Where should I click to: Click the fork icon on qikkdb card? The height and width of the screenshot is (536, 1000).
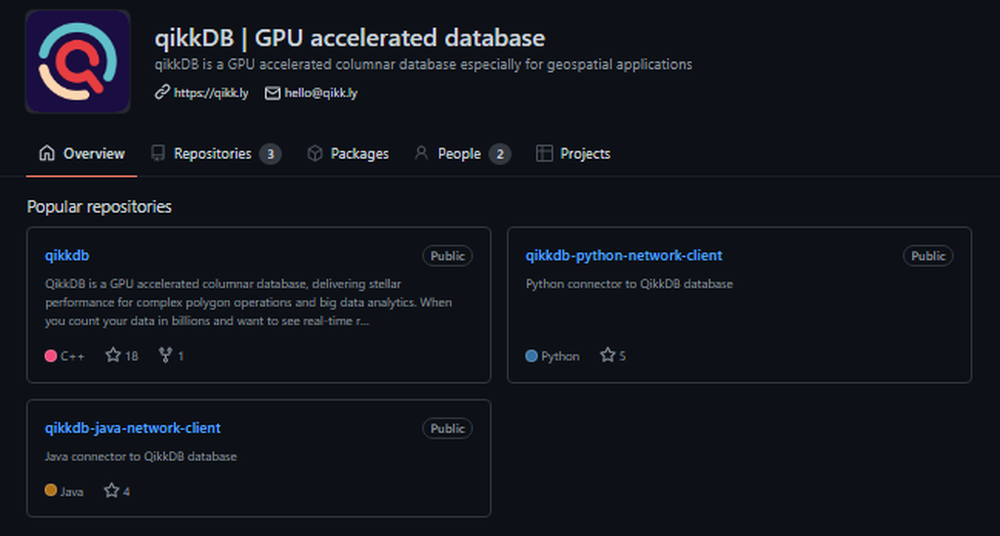[165, 355]
